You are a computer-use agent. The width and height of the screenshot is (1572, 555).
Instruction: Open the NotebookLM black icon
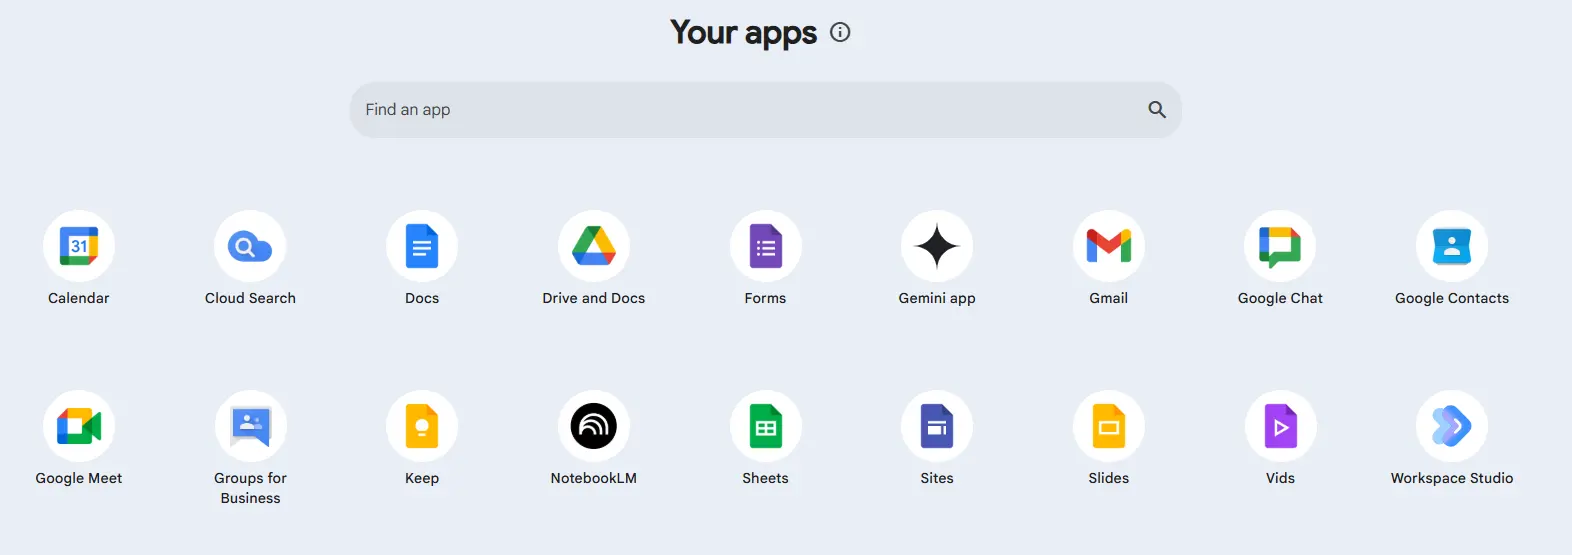(x=594, y=426)
